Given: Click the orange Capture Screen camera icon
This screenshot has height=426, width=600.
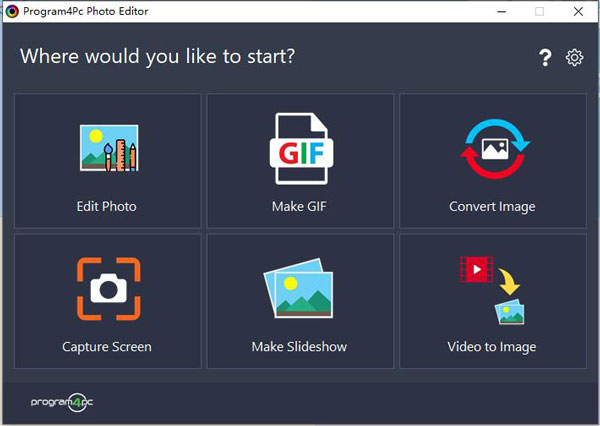Looking at the screenshot, I should pyautogui.click(x=109, y=289).
